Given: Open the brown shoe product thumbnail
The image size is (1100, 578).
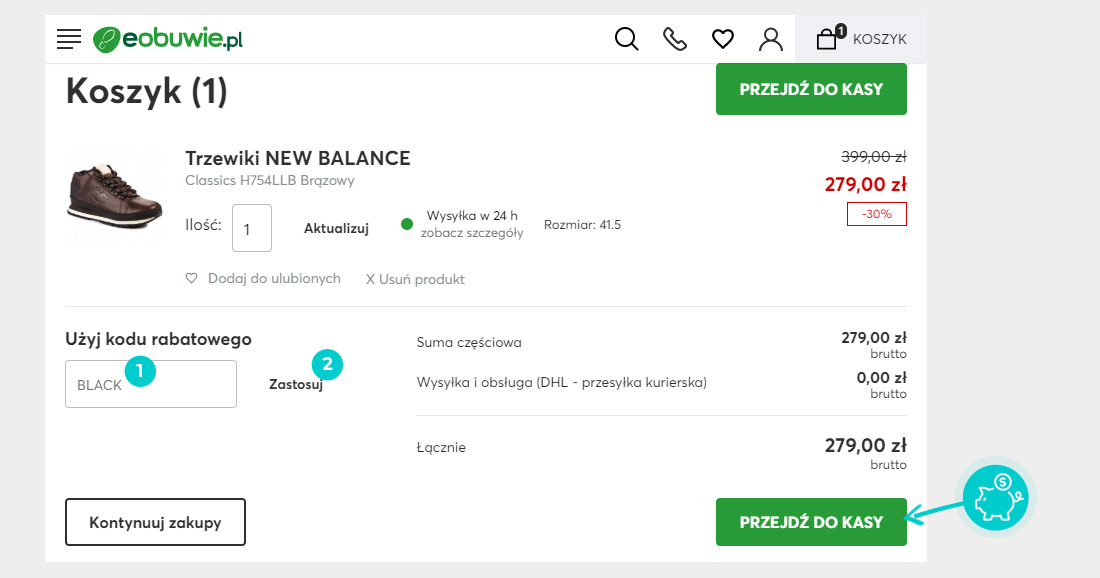Looking at the screenshot, I should pos(114,196).
